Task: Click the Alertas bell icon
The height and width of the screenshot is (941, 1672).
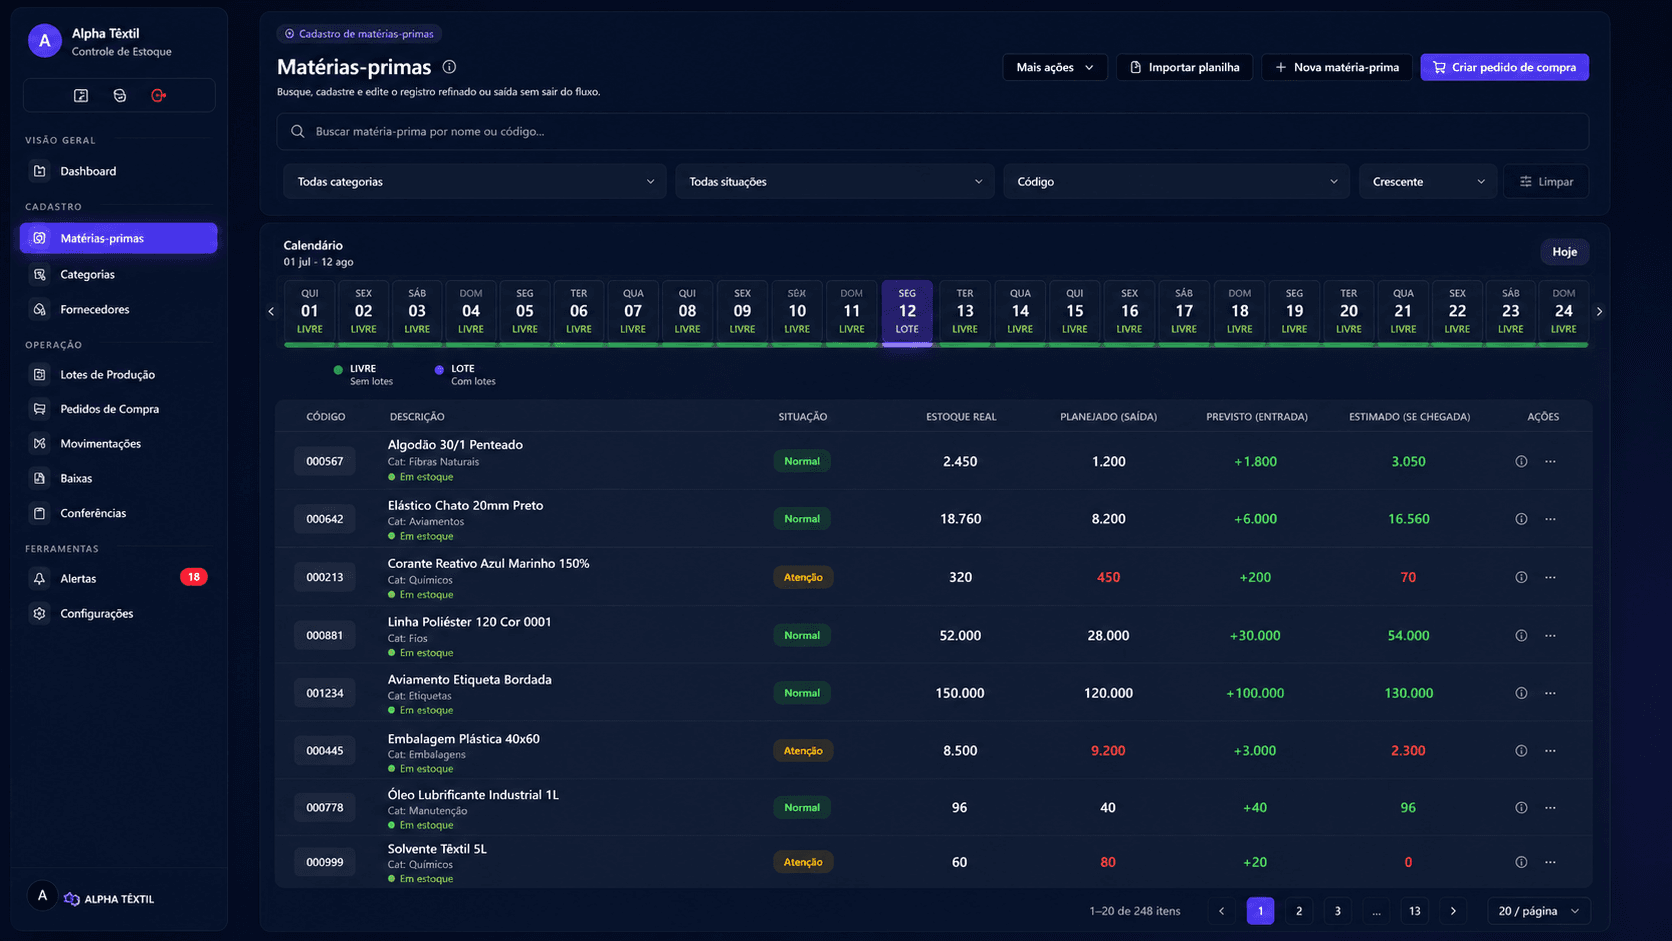Action: 40,579
